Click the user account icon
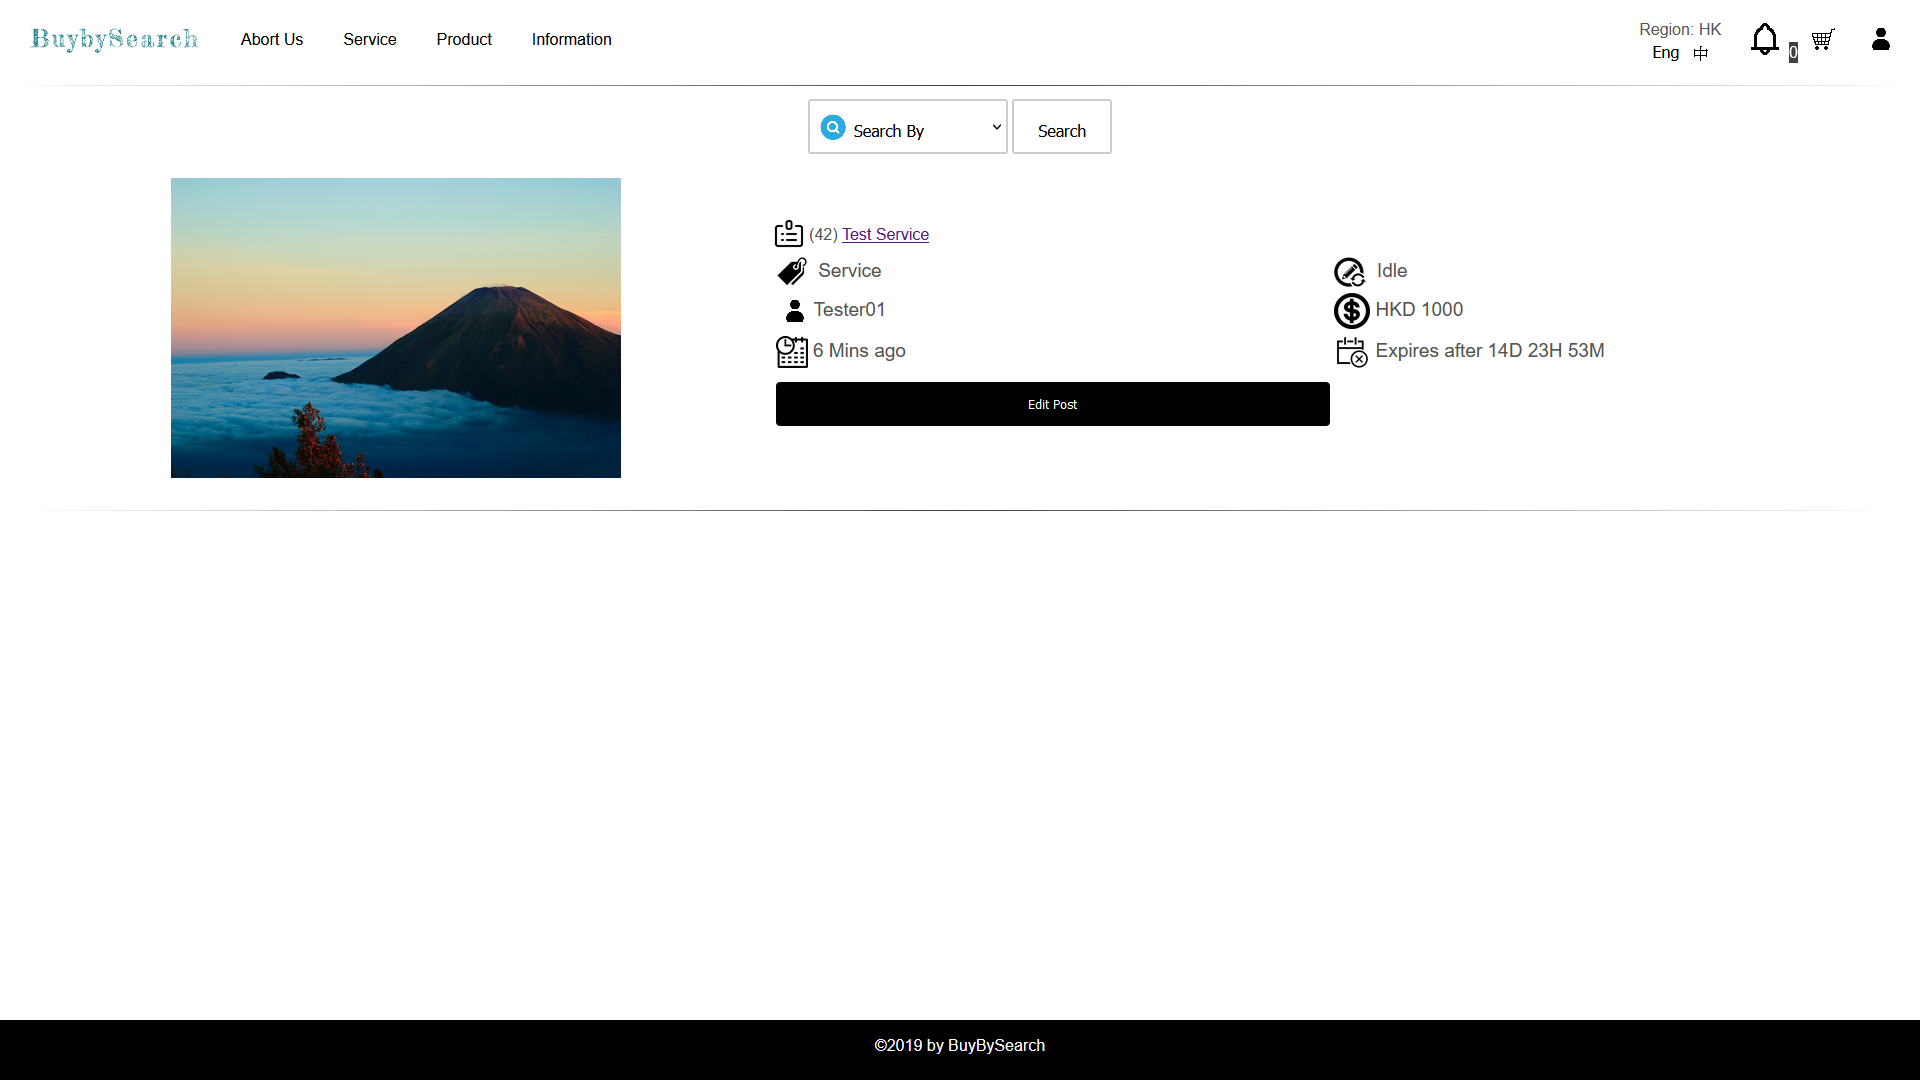1920x1080 pixels. coord(1880,40)
